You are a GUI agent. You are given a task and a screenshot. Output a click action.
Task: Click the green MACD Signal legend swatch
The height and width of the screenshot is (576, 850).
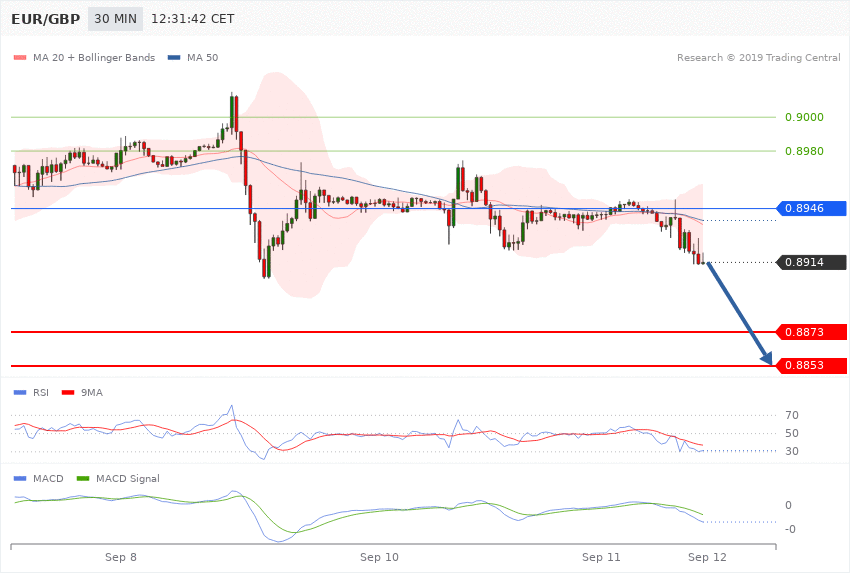coord(83,478)
